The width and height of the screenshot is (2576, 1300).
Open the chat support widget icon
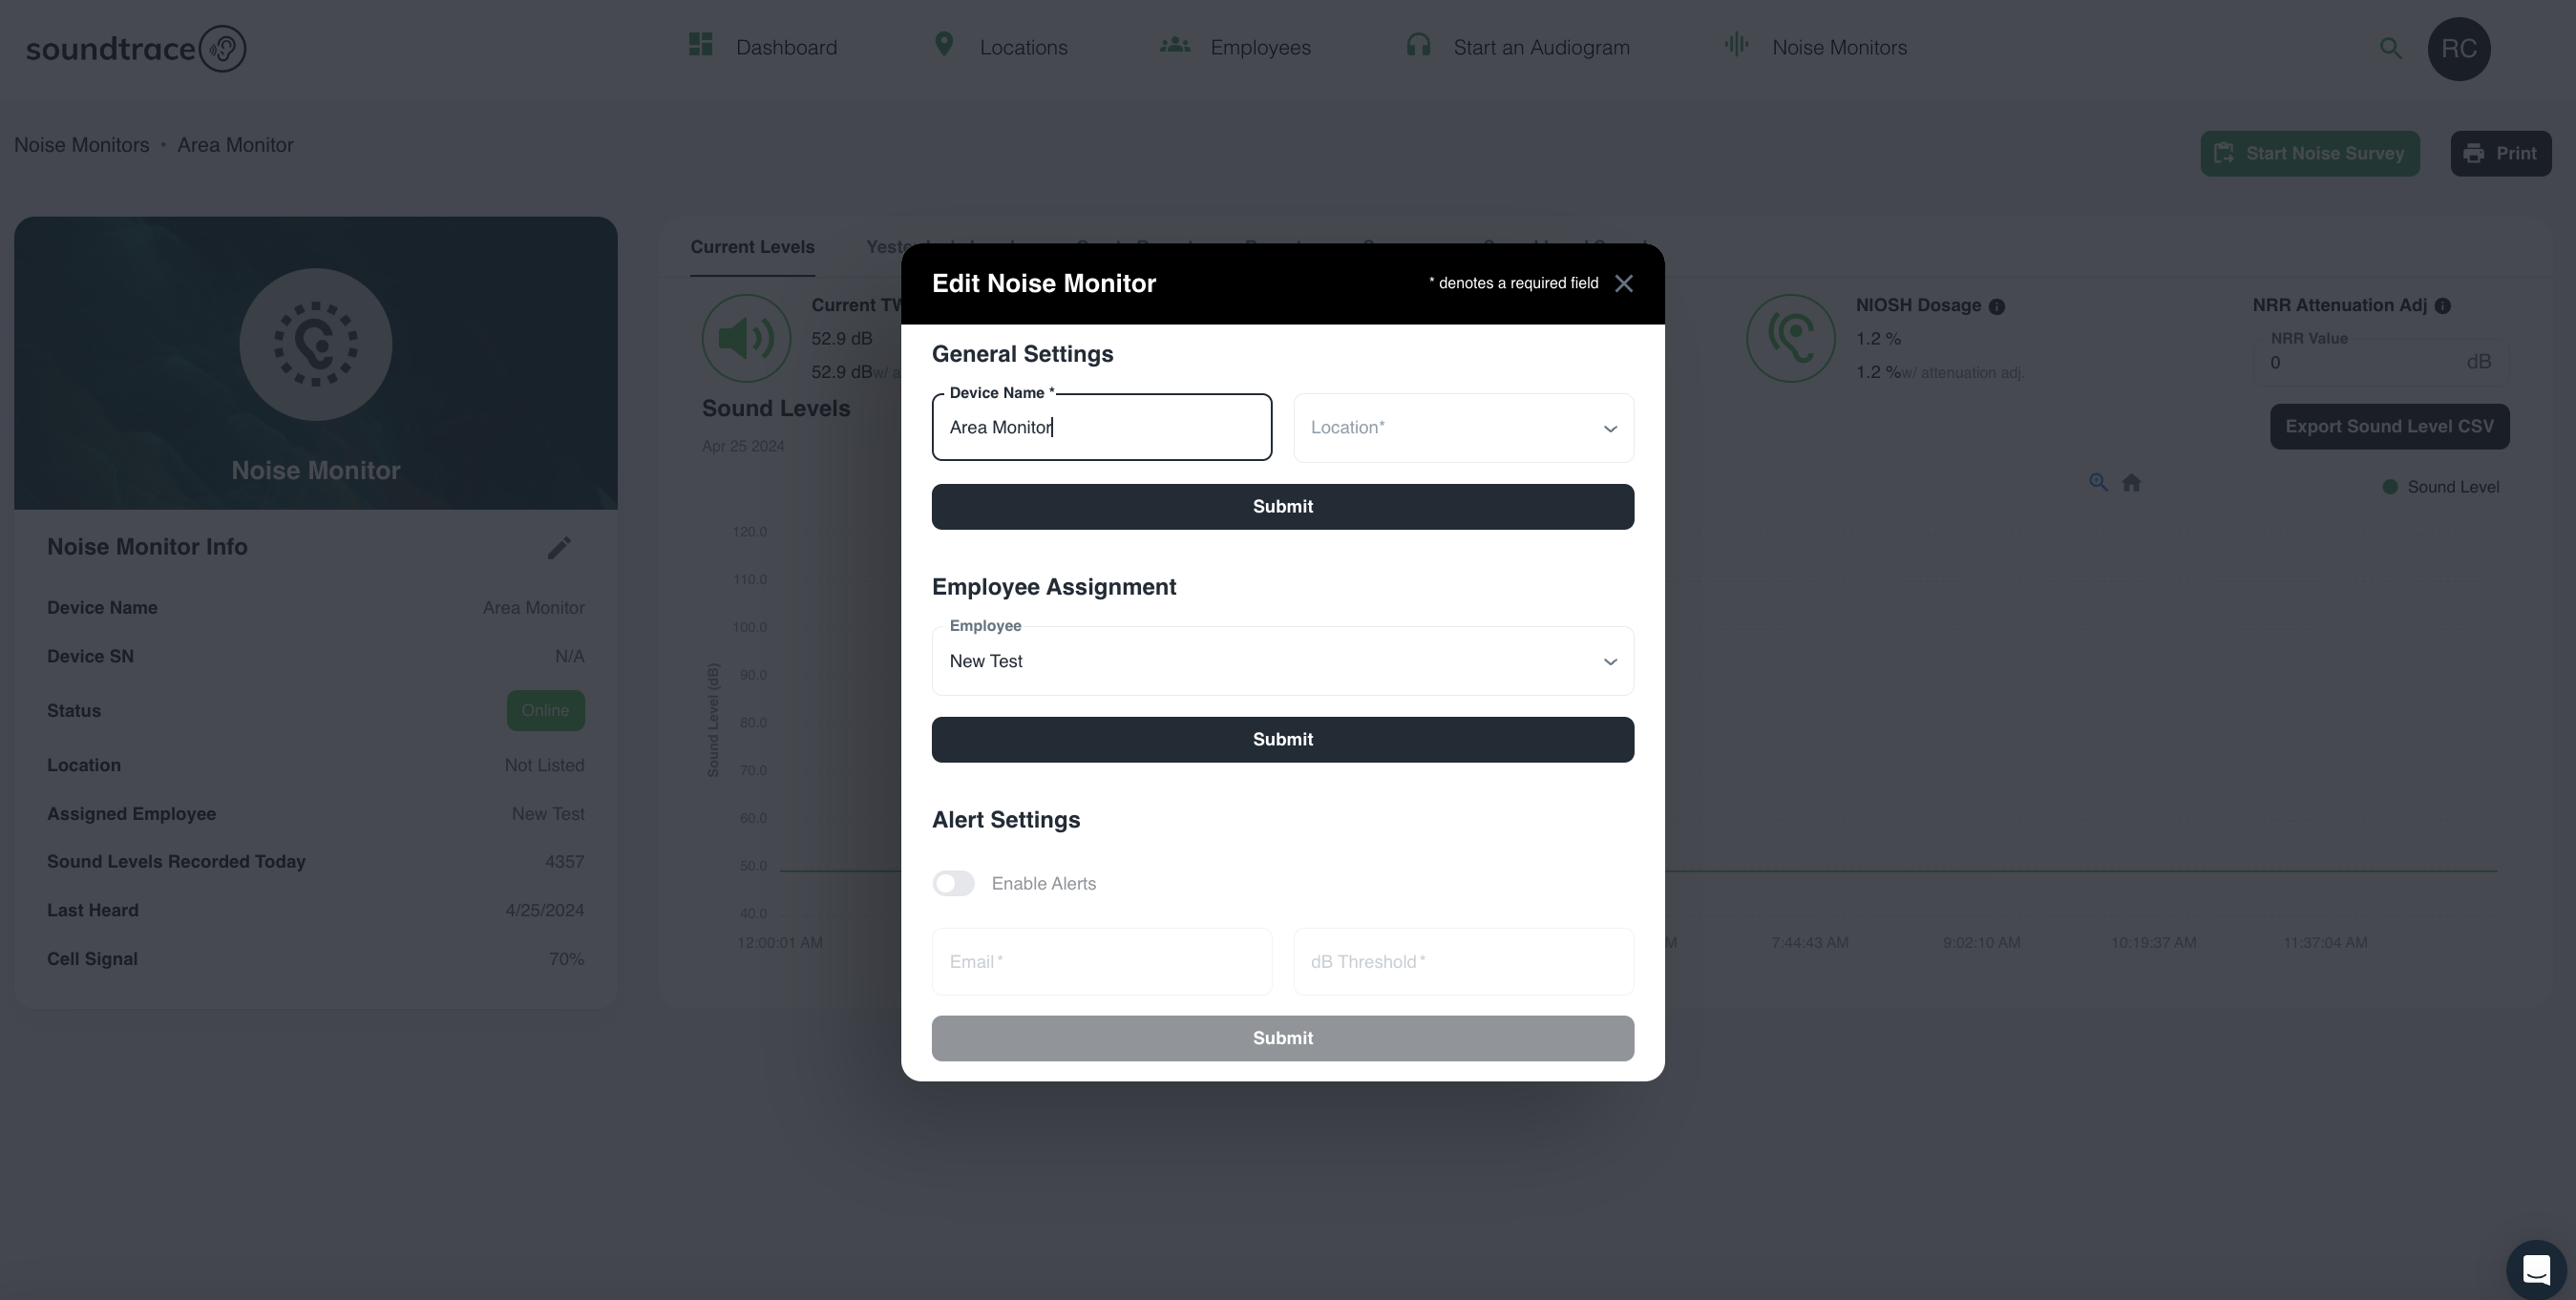point(2535,1269)
